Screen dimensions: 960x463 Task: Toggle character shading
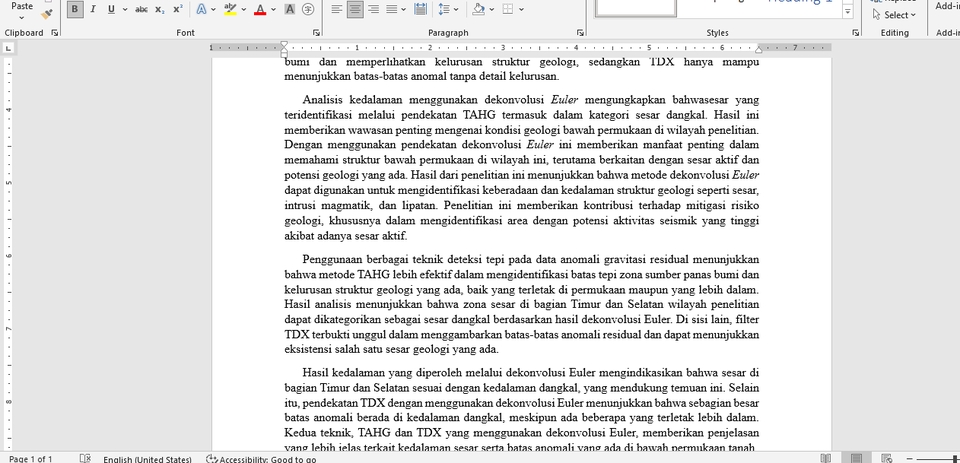pos(290,9)
